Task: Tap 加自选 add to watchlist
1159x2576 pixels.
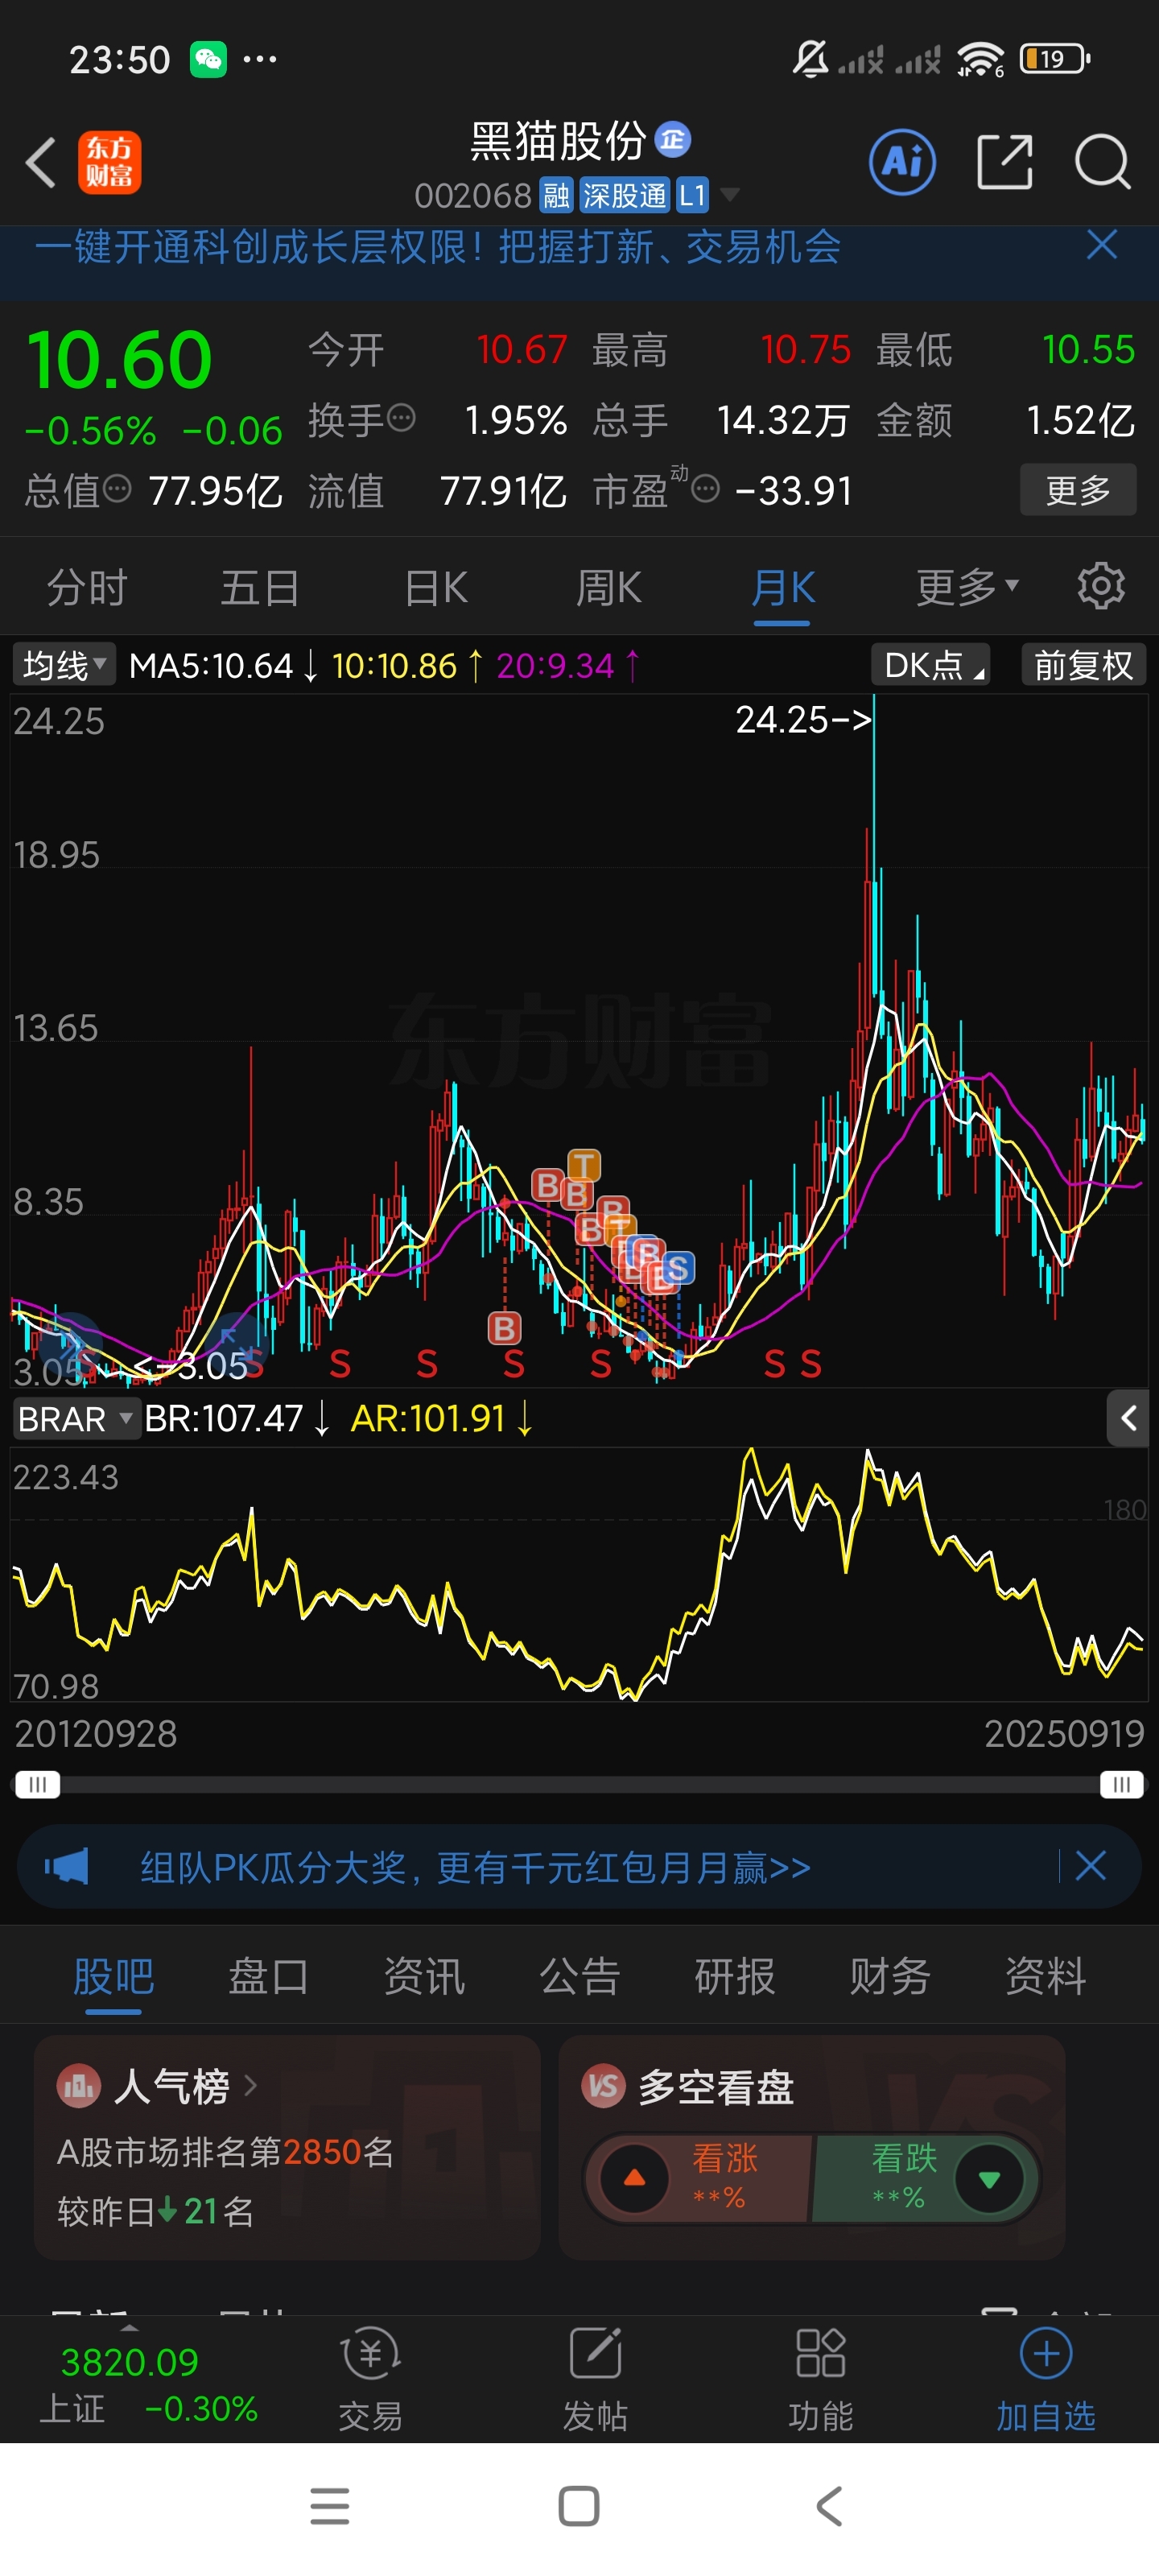Action: tap(1045, 2379)
